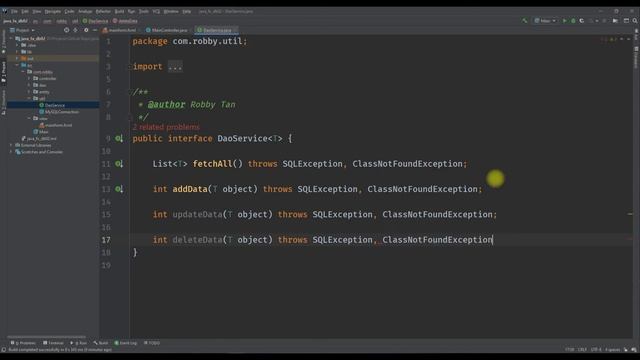Screen dimensions: 640x360
Task: Click implementation gutter icon on line 11
Action: 118,164
